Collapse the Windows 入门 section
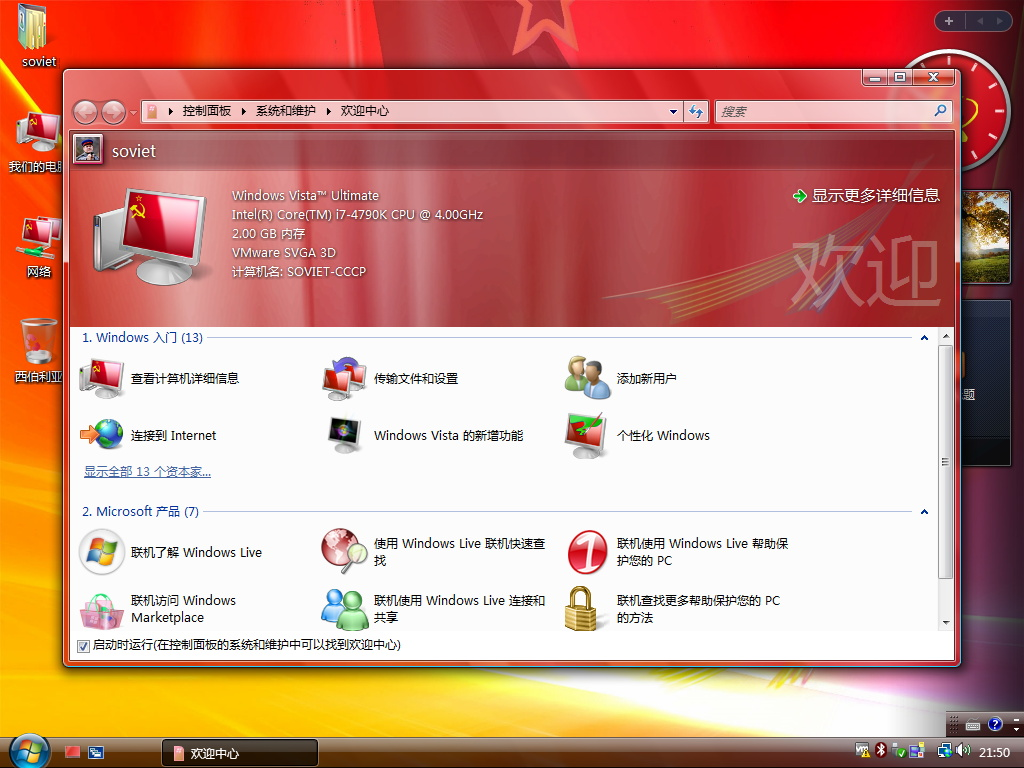 point(923,337)
